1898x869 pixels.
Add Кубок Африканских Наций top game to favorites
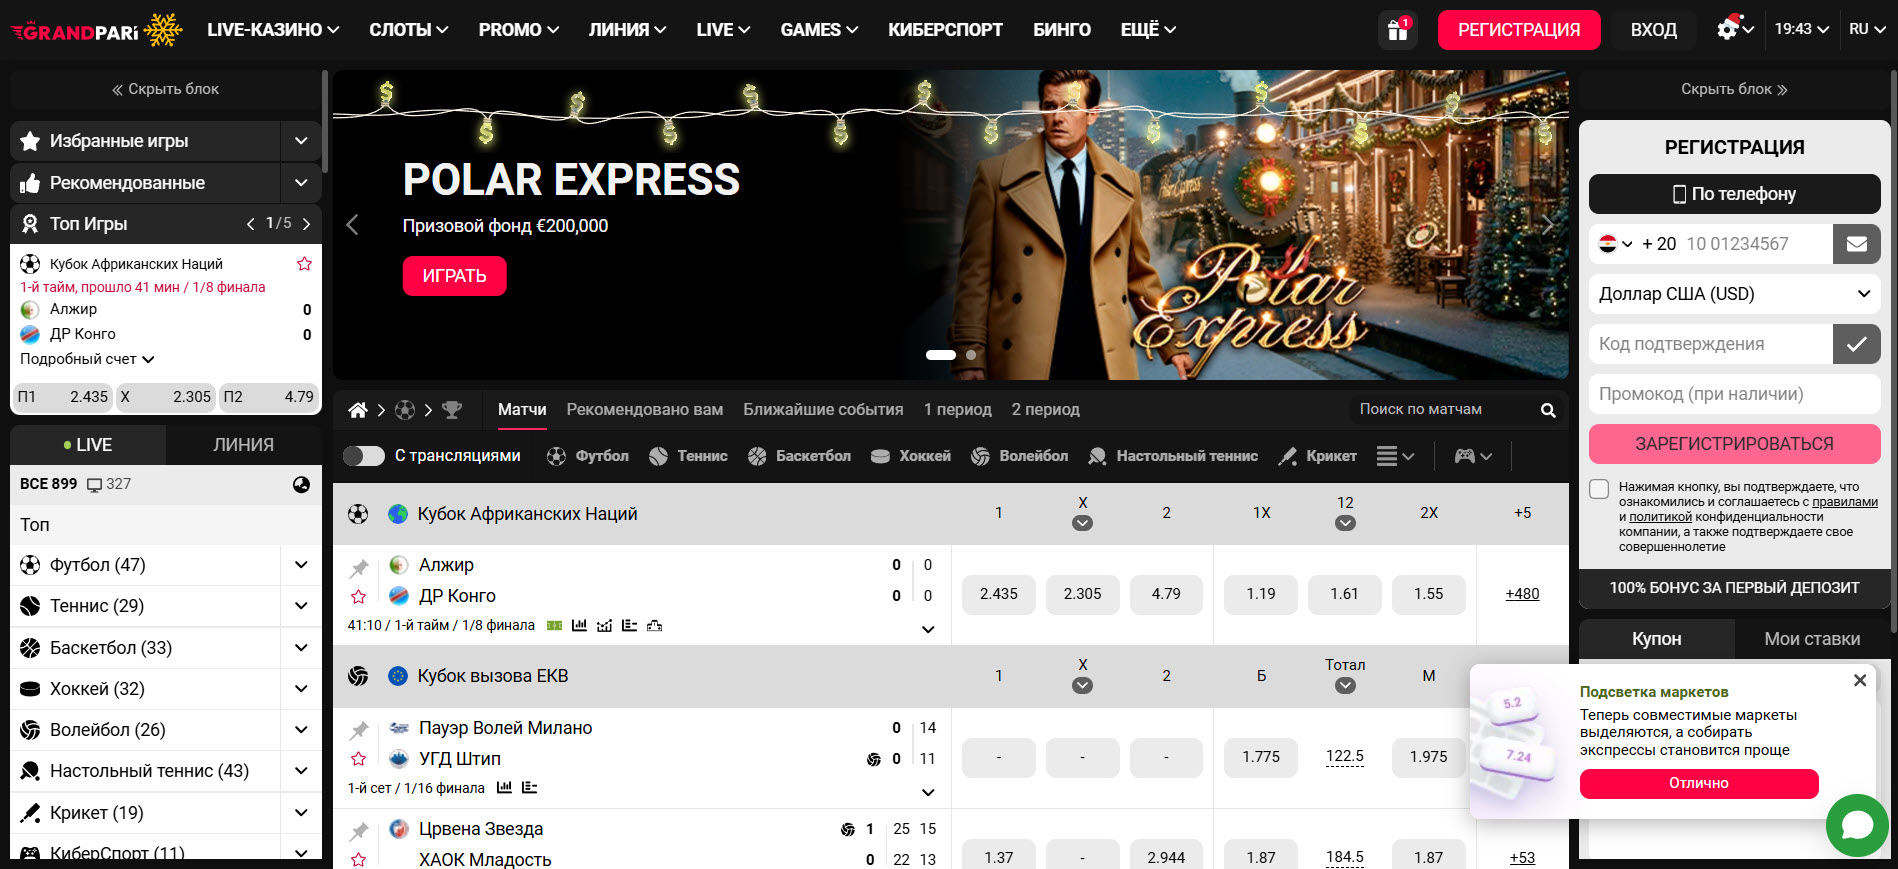pos(305,264)
